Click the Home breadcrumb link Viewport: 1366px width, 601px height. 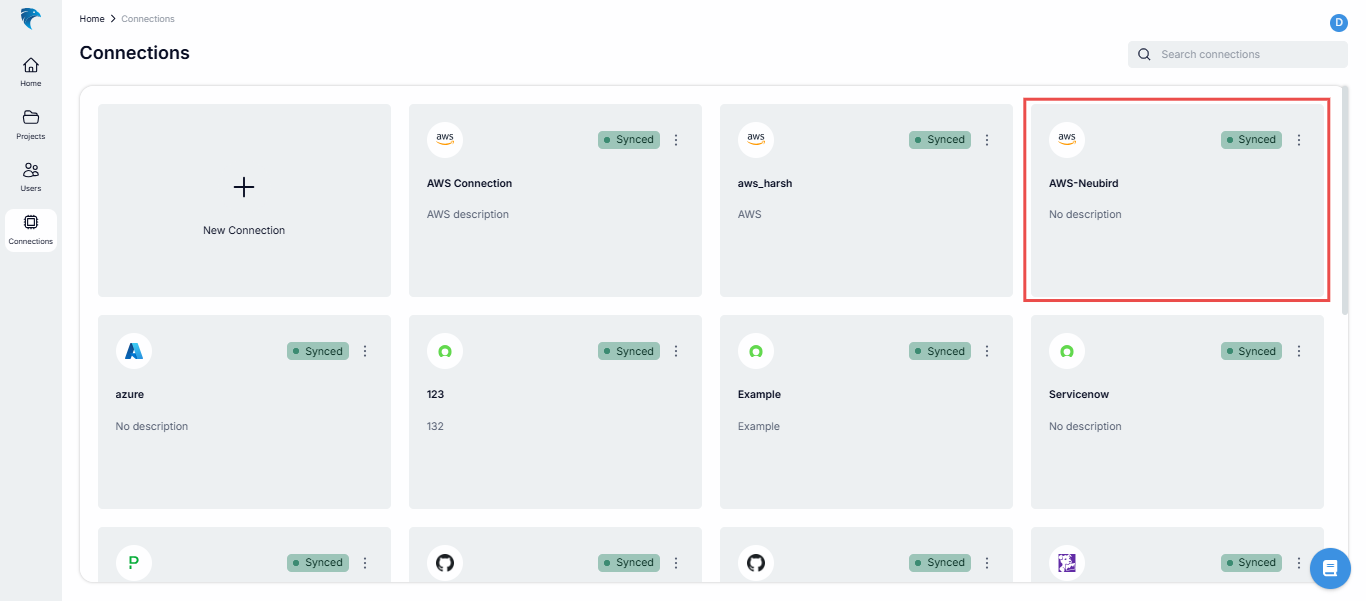pos(92,19)
